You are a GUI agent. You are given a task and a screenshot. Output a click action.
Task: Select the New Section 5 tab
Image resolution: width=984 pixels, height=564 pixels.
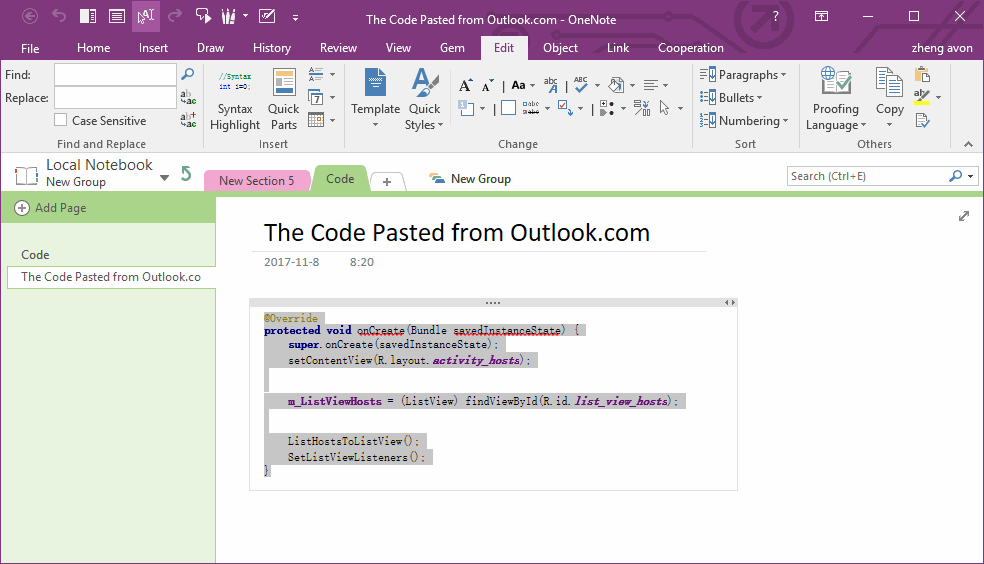coord(257,181)
